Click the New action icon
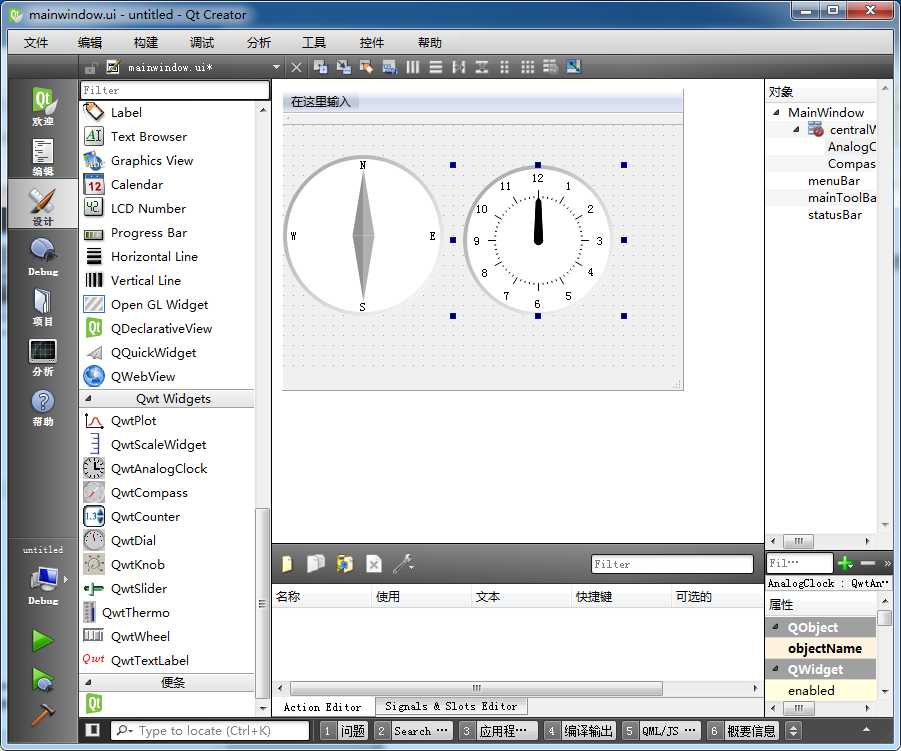 click(x=287, y=564)
